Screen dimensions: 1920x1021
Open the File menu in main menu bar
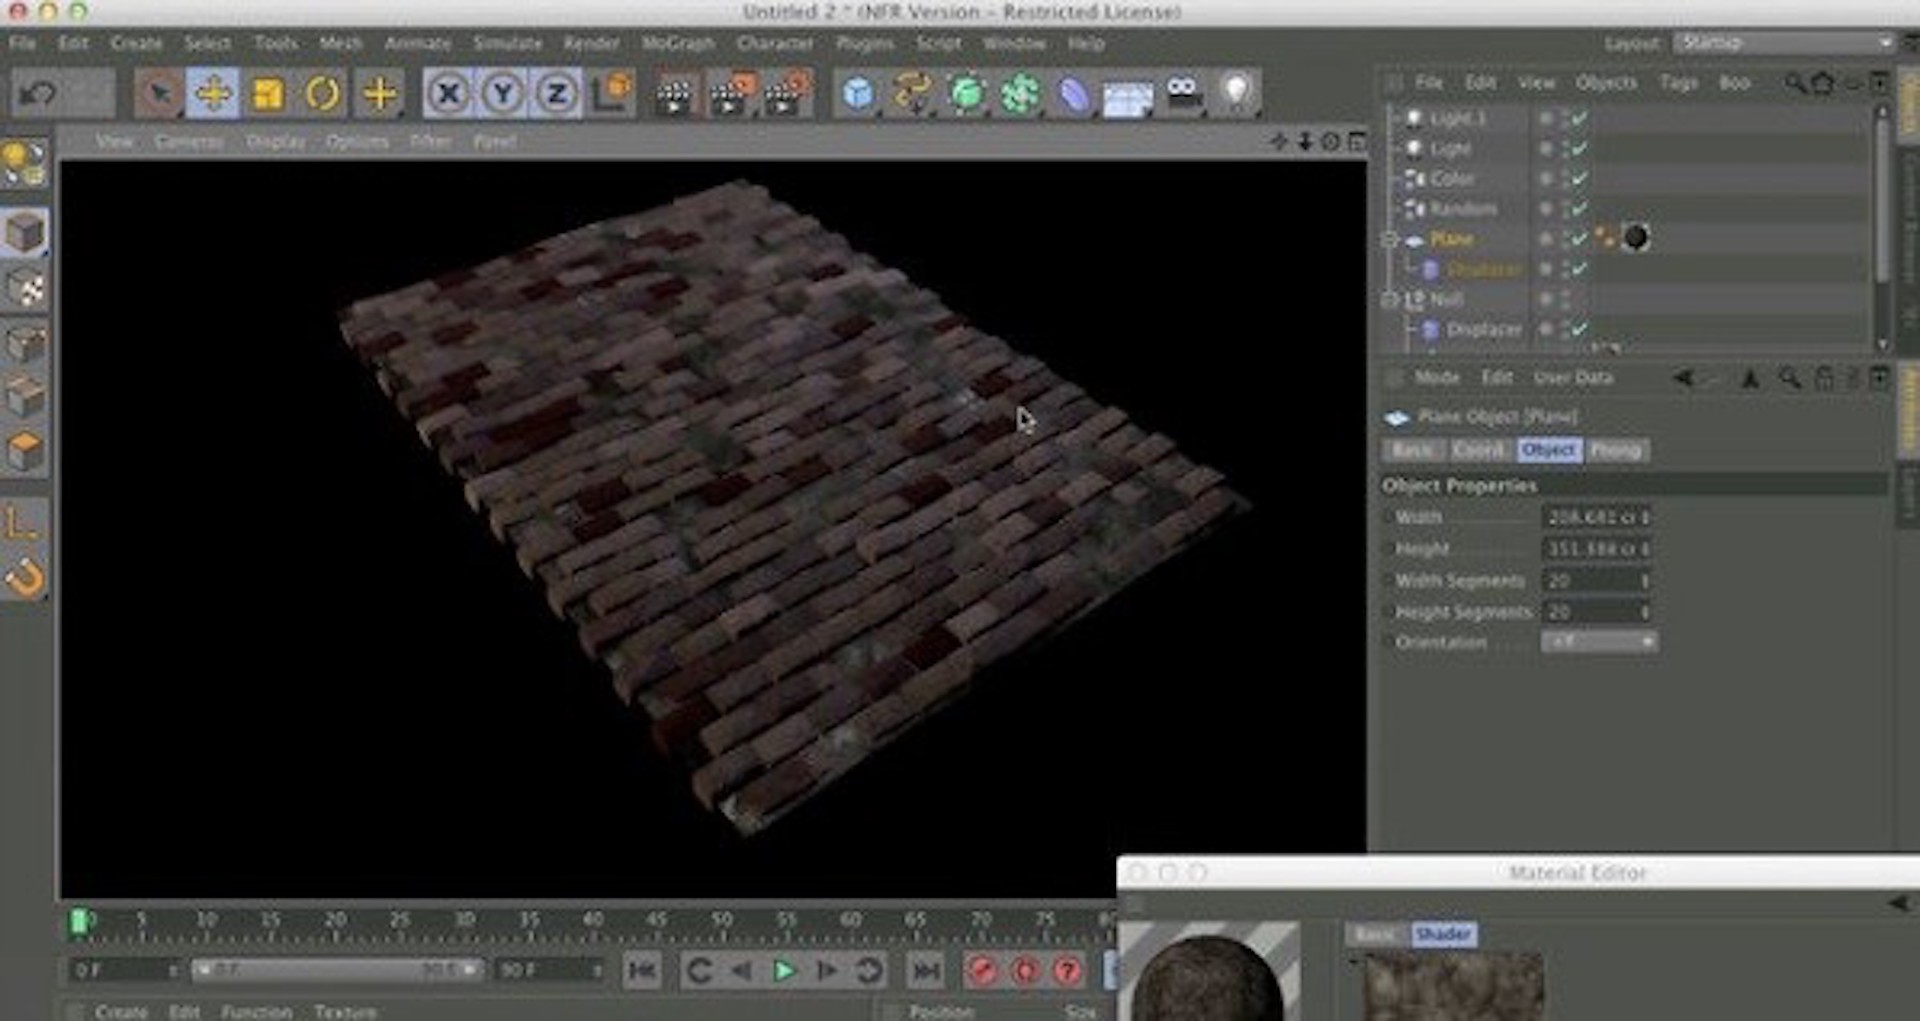(22, 43)
